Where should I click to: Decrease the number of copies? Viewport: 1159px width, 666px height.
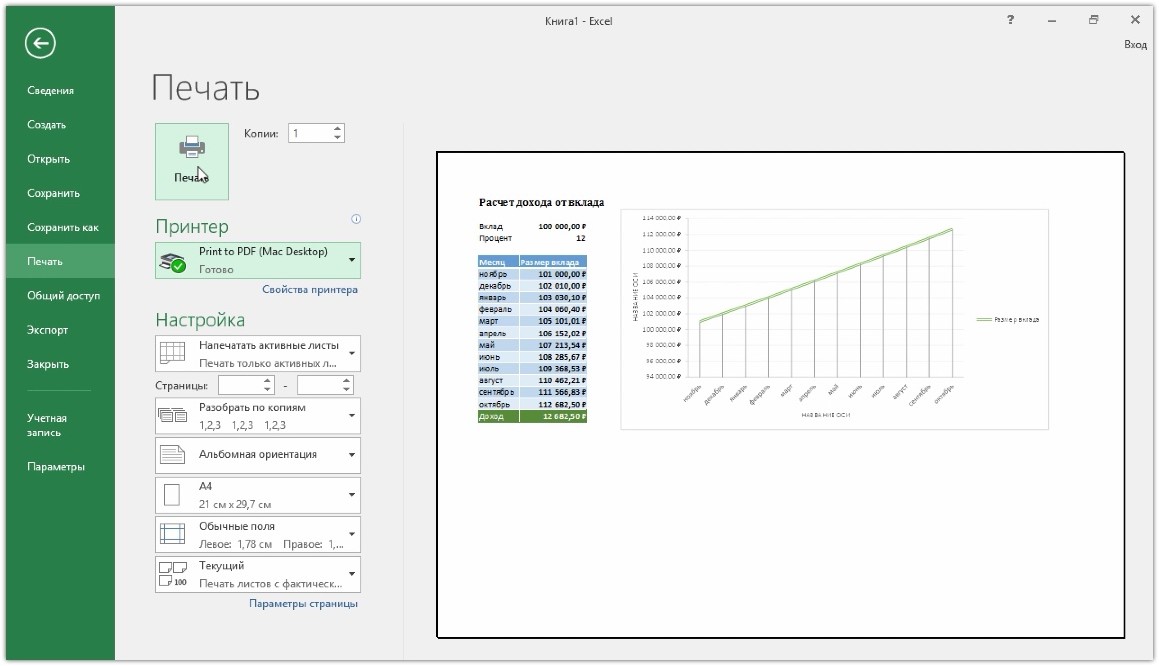tap(338, 137)
